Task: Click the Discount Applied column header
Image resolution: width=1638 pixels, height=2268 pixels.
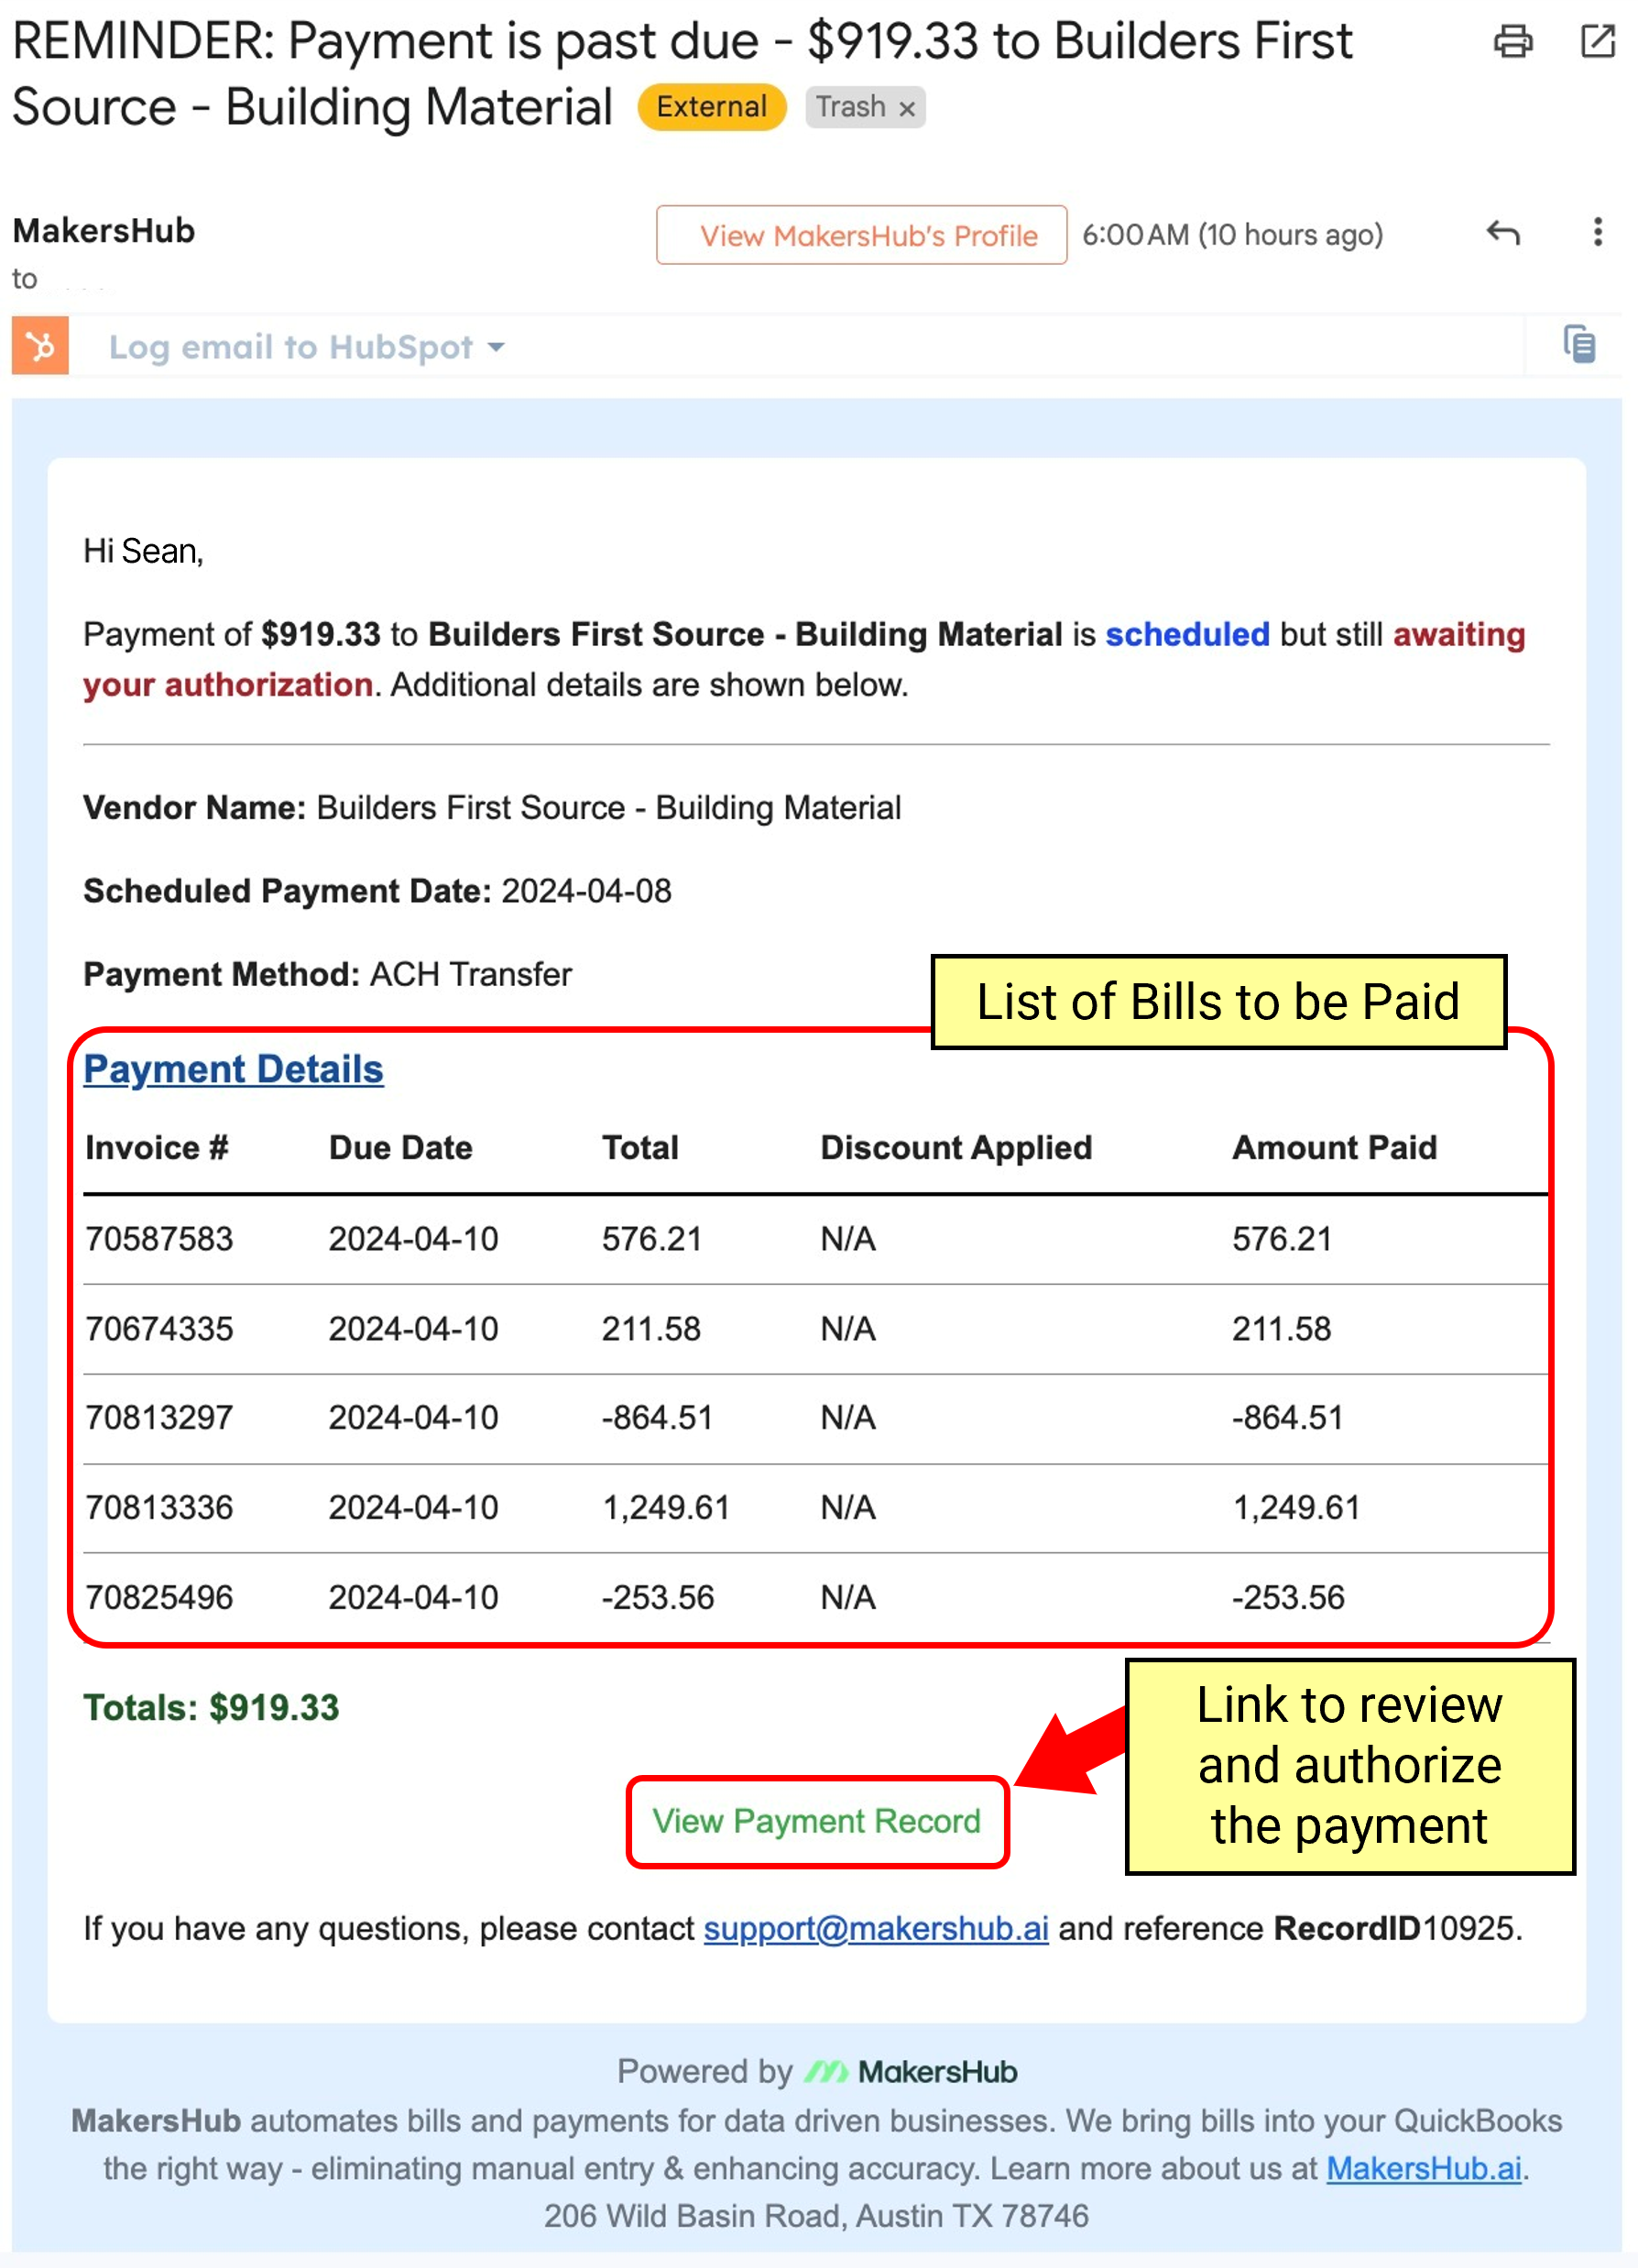Action: (956, 1148)
